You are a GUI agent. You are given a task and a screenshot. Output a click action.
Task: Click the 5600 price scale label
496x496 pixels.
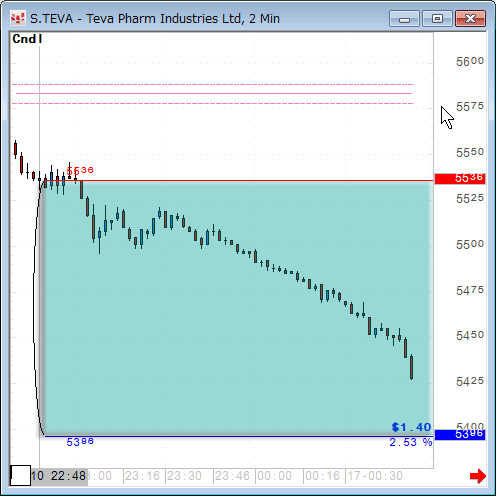[470, 61]
